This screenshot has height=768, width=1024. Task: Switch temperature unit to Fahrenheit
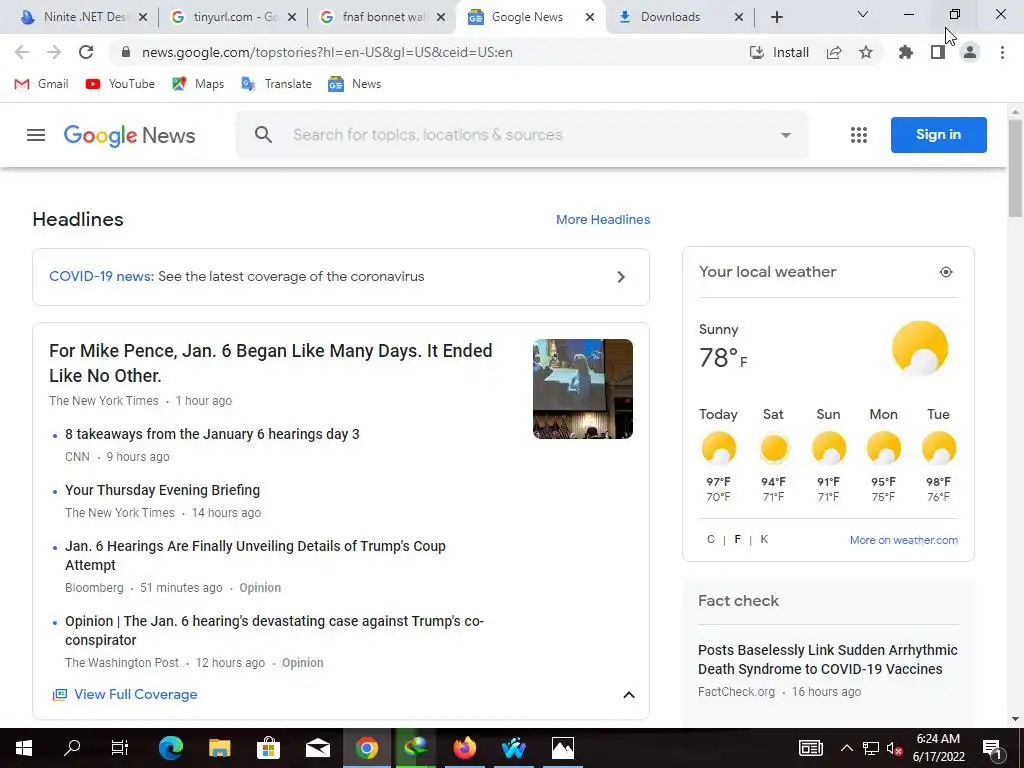point(737,539)
